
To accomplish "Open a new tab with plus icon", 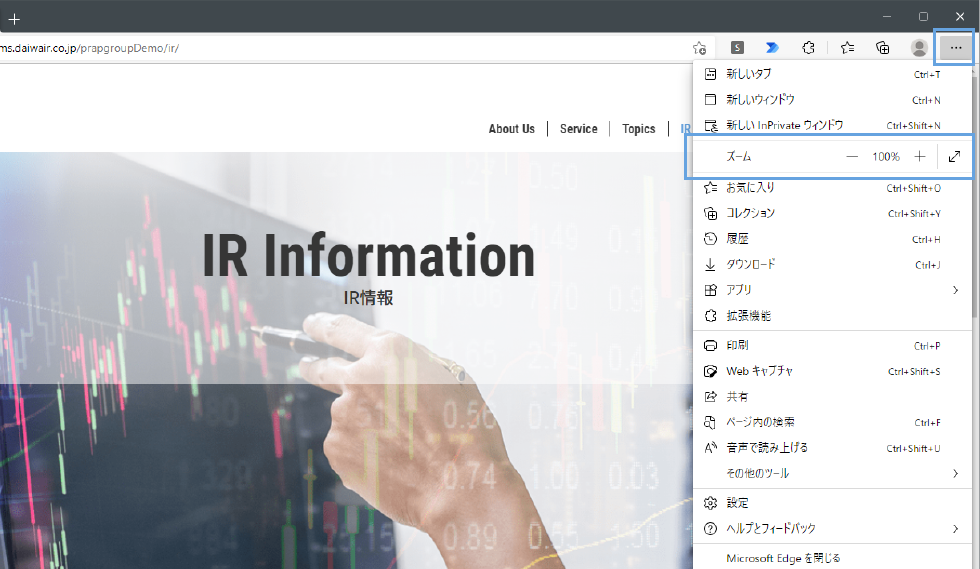I will [x=14, y=19].
